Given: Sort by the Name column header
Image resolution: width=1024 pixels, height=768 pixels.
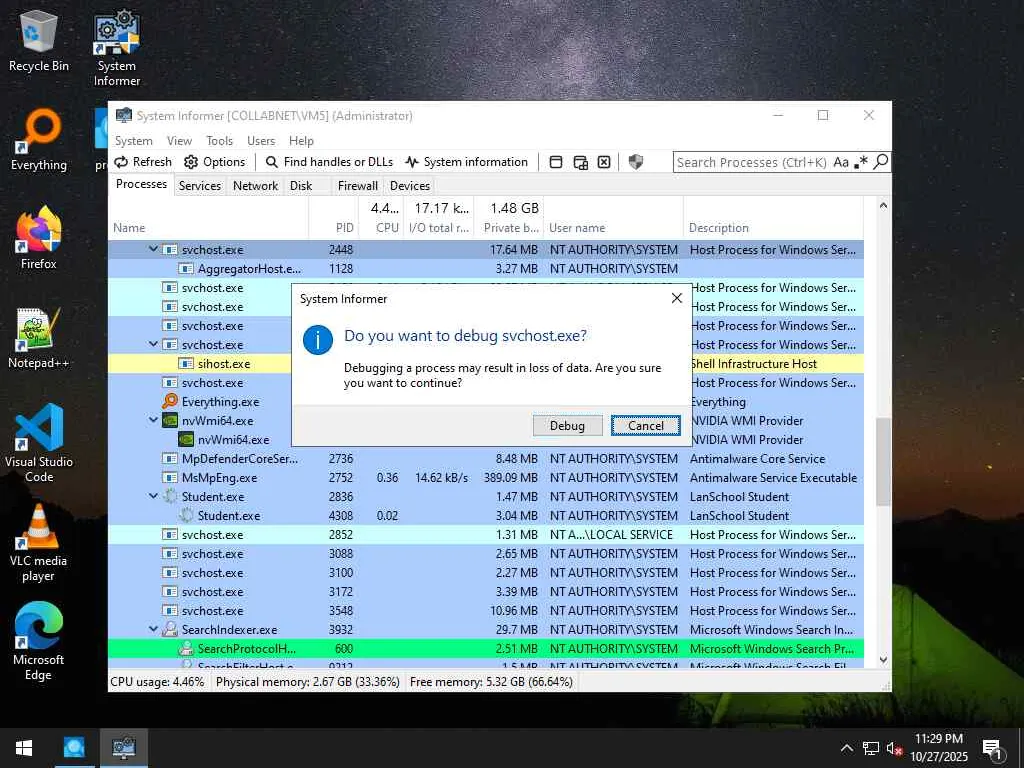Looking at the screenshot, I should [208, 228].
